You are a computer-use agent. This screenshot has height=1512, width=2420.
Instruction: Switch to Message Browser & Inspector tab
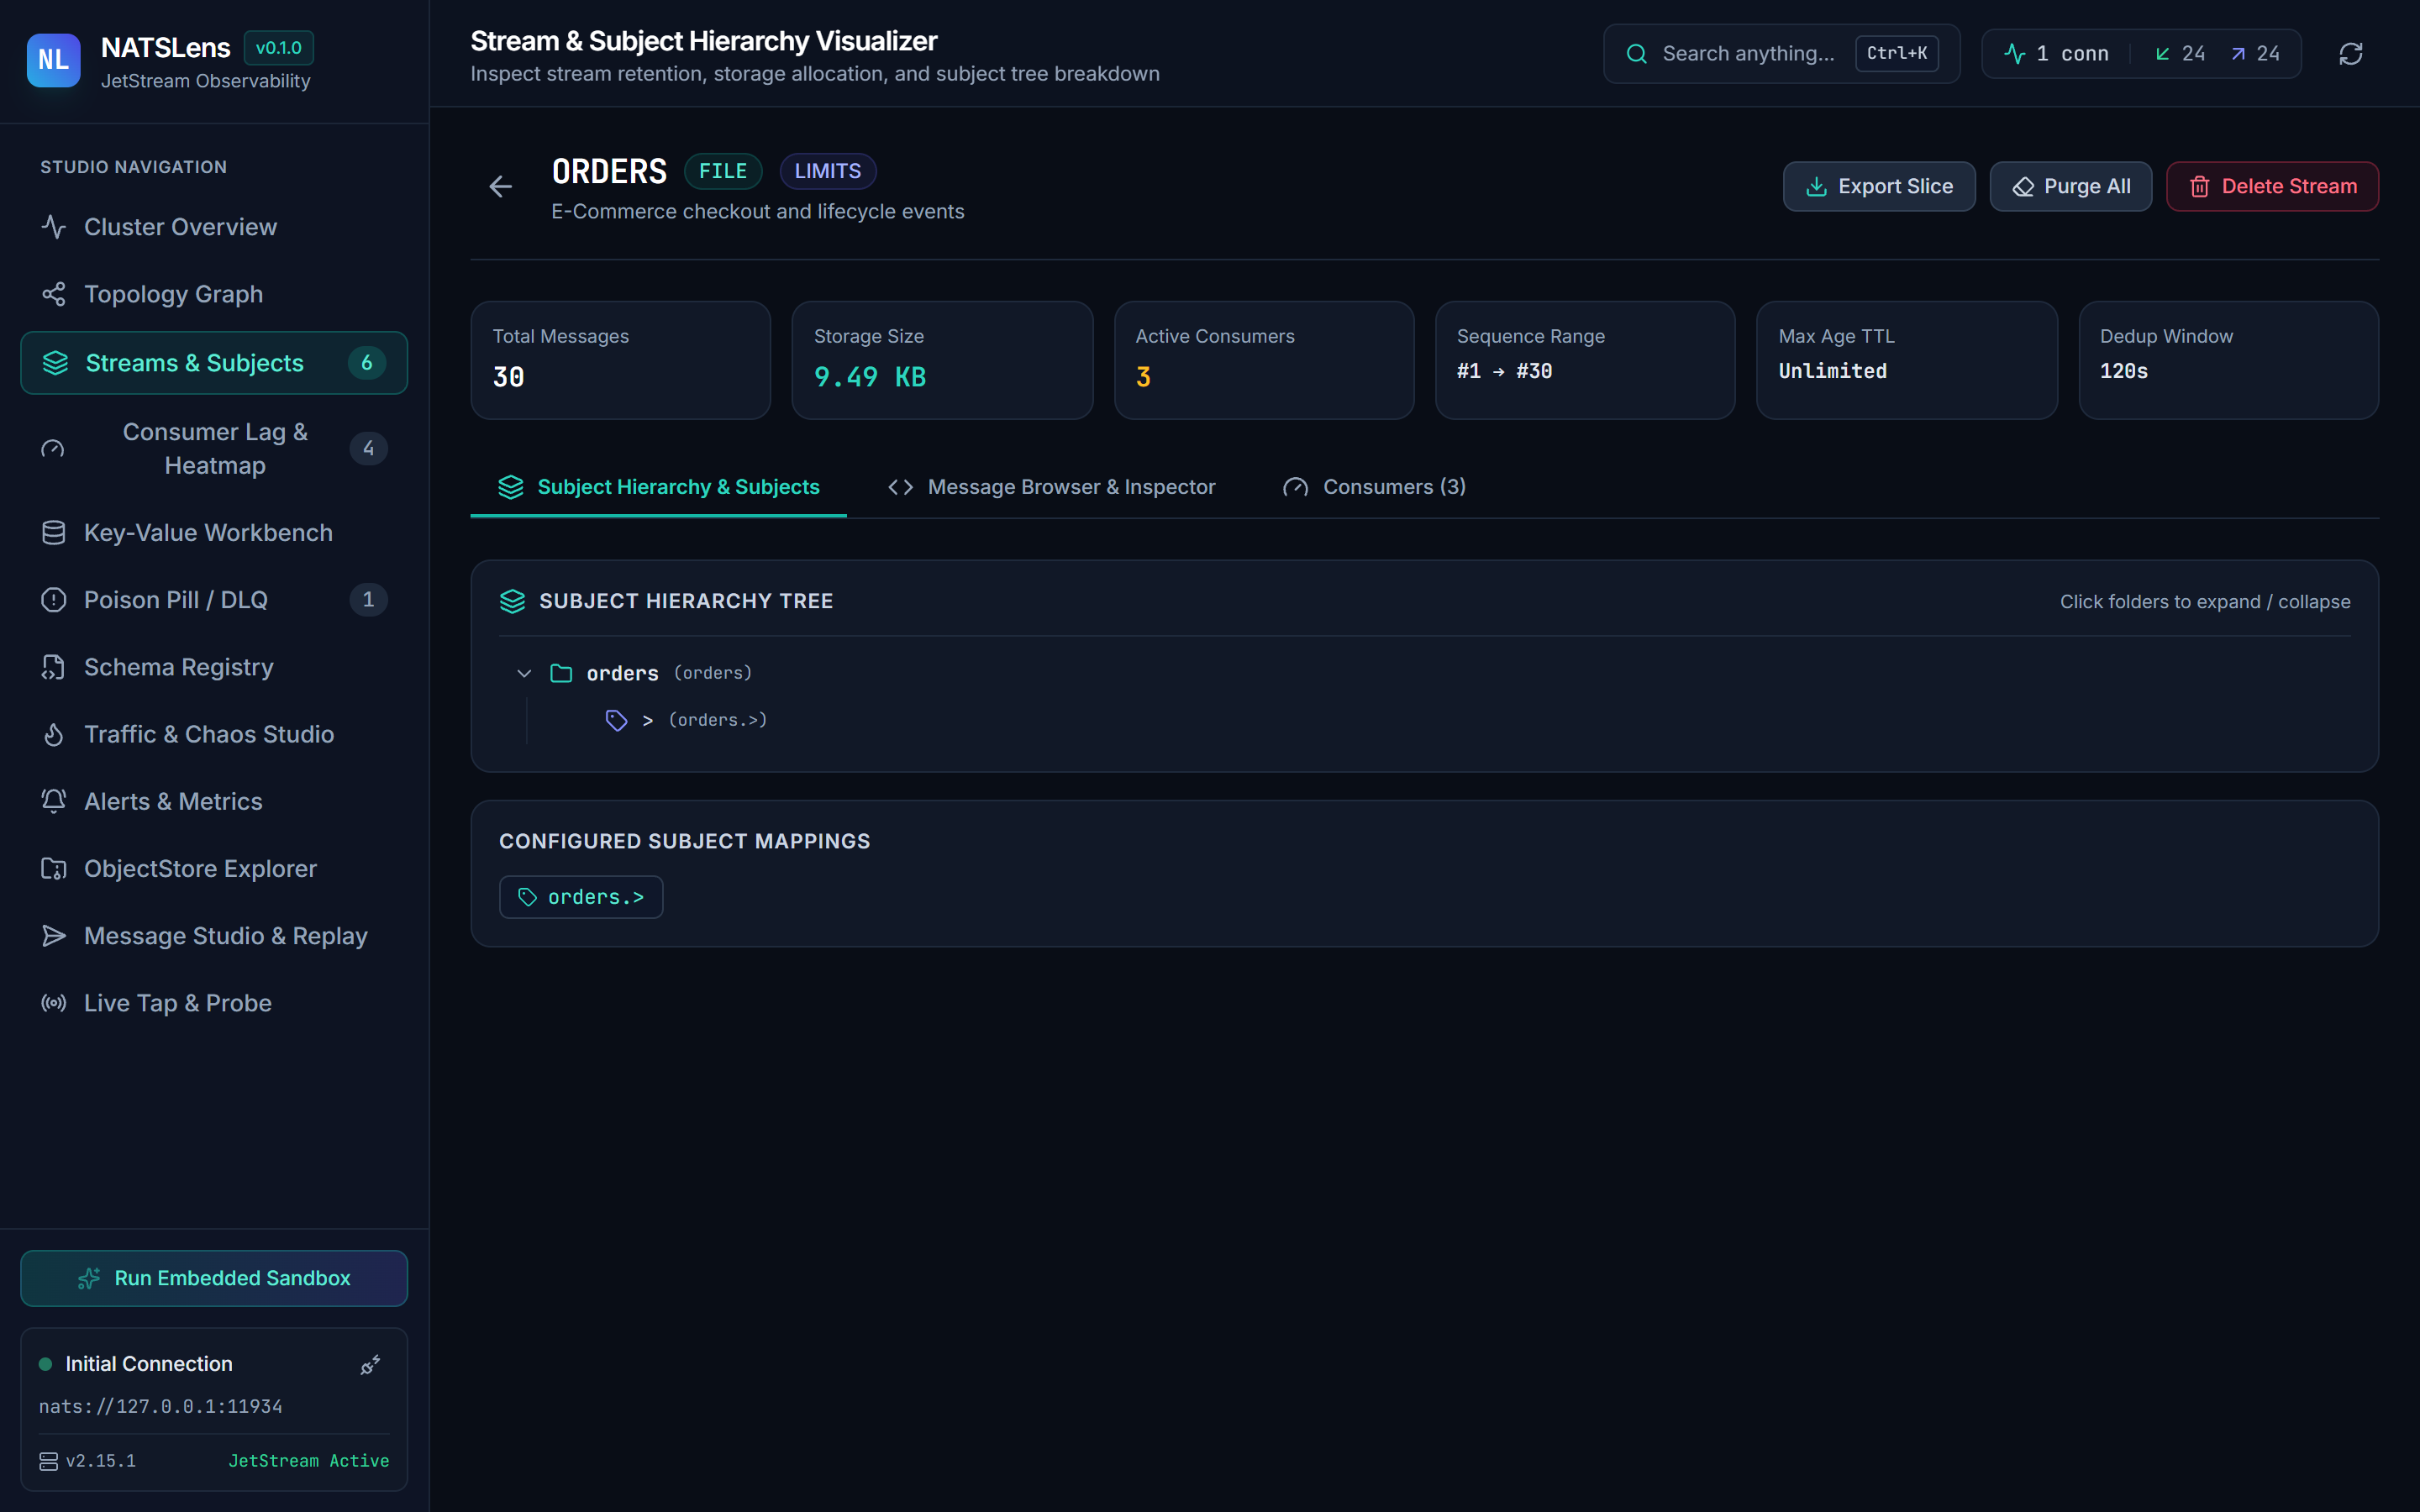[1052, 487]
